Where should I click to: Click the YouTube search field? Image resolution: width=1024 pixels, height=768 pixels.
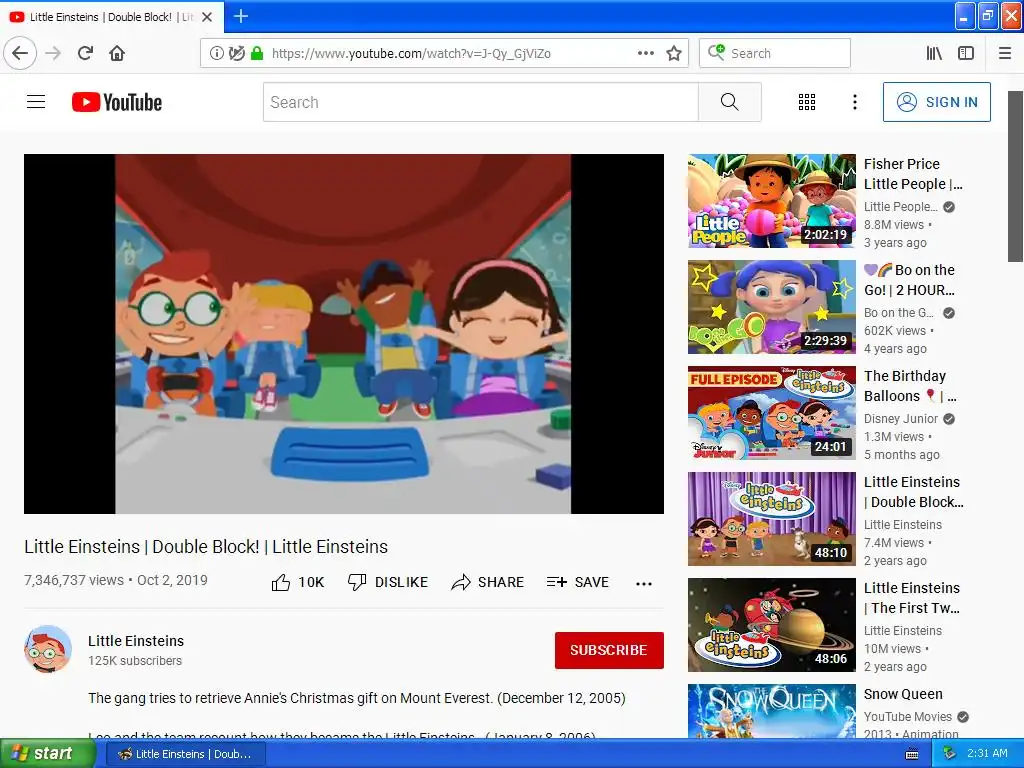pos(481,102)
